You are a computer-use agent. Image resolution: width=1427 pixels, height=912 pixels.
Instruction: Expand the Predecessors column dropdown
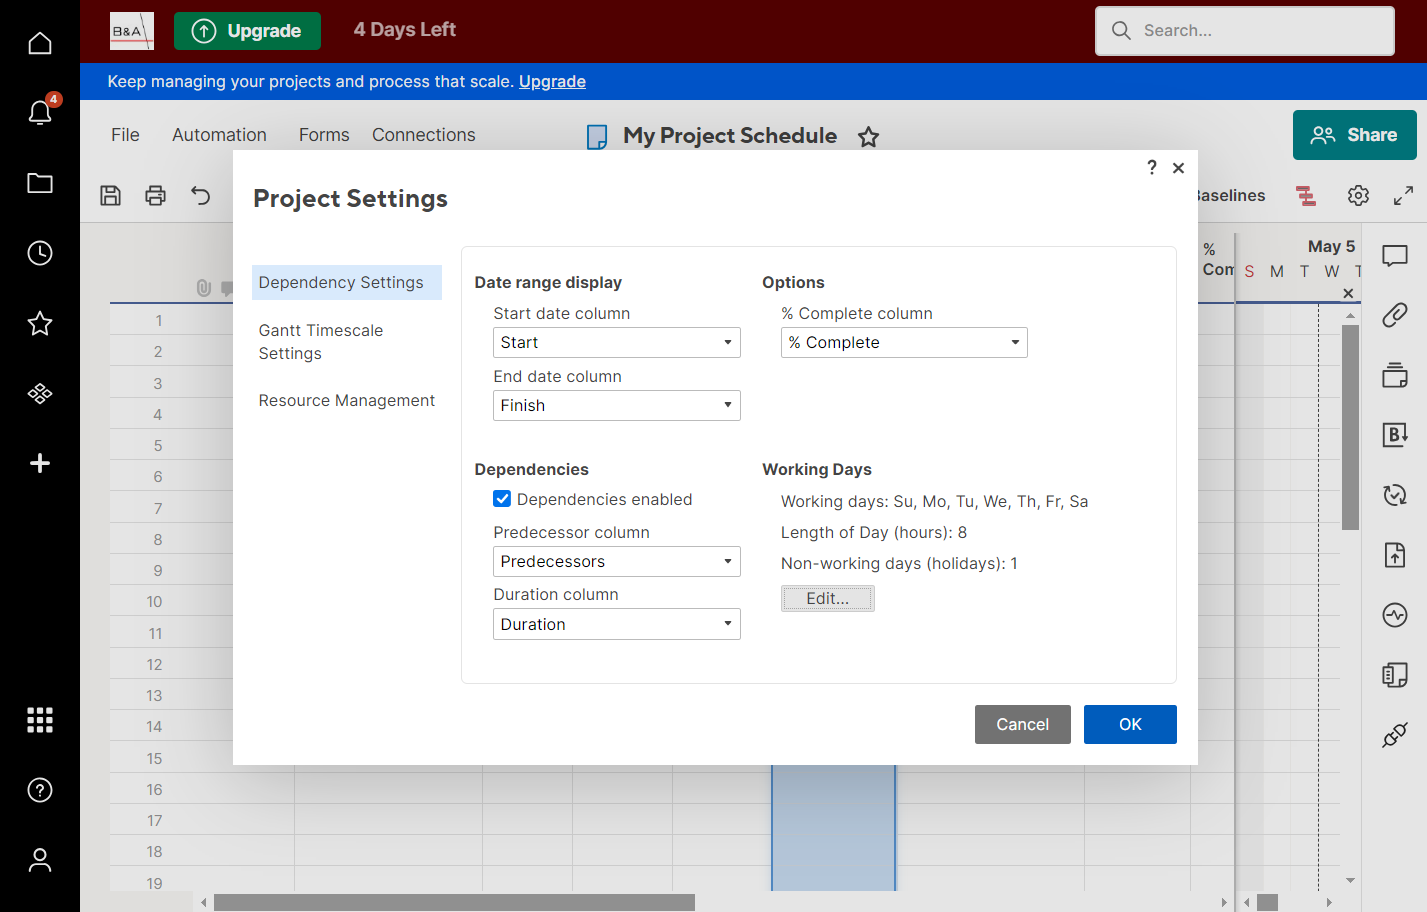(x=617, y=561)
